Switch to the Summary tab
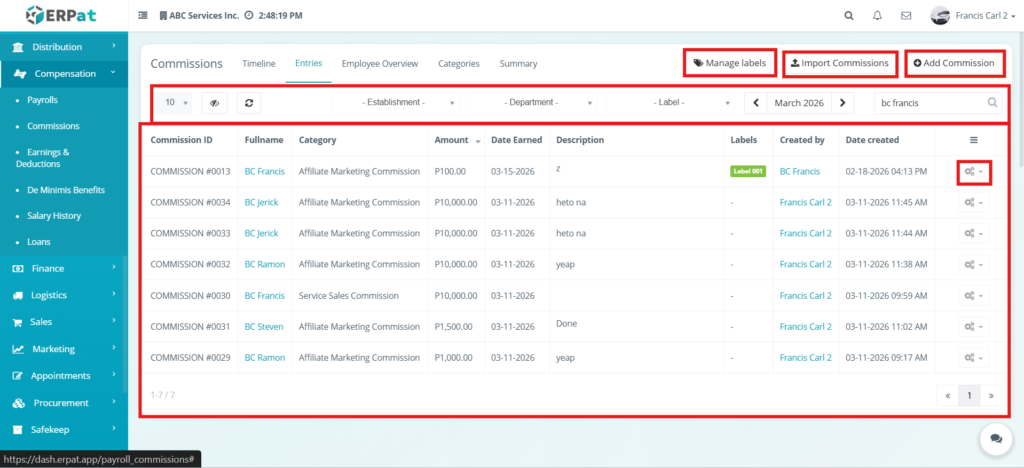This screenshot has height=468, width=1024. [x=518, y=63]
